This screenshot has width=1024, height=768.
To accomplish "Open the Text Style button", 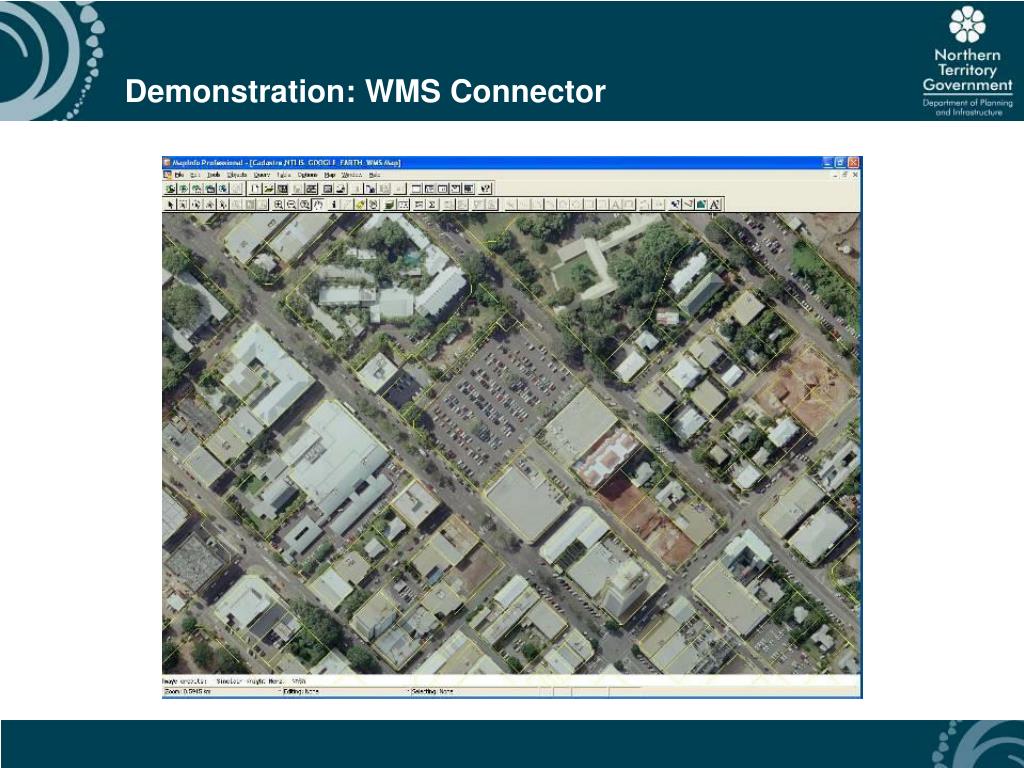I will [714, 204].
